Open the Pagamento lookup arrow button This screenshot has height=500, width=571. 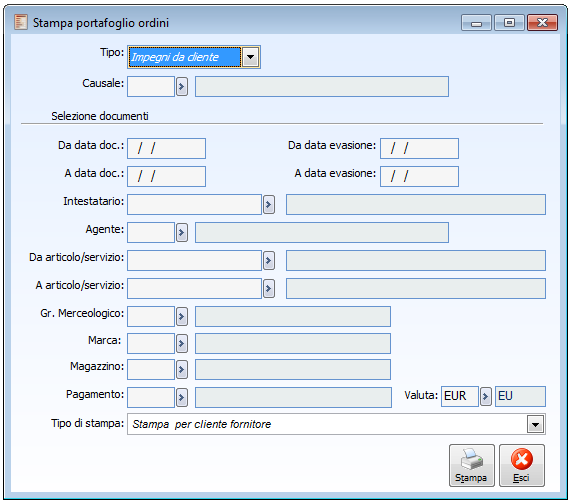point(182,397)
